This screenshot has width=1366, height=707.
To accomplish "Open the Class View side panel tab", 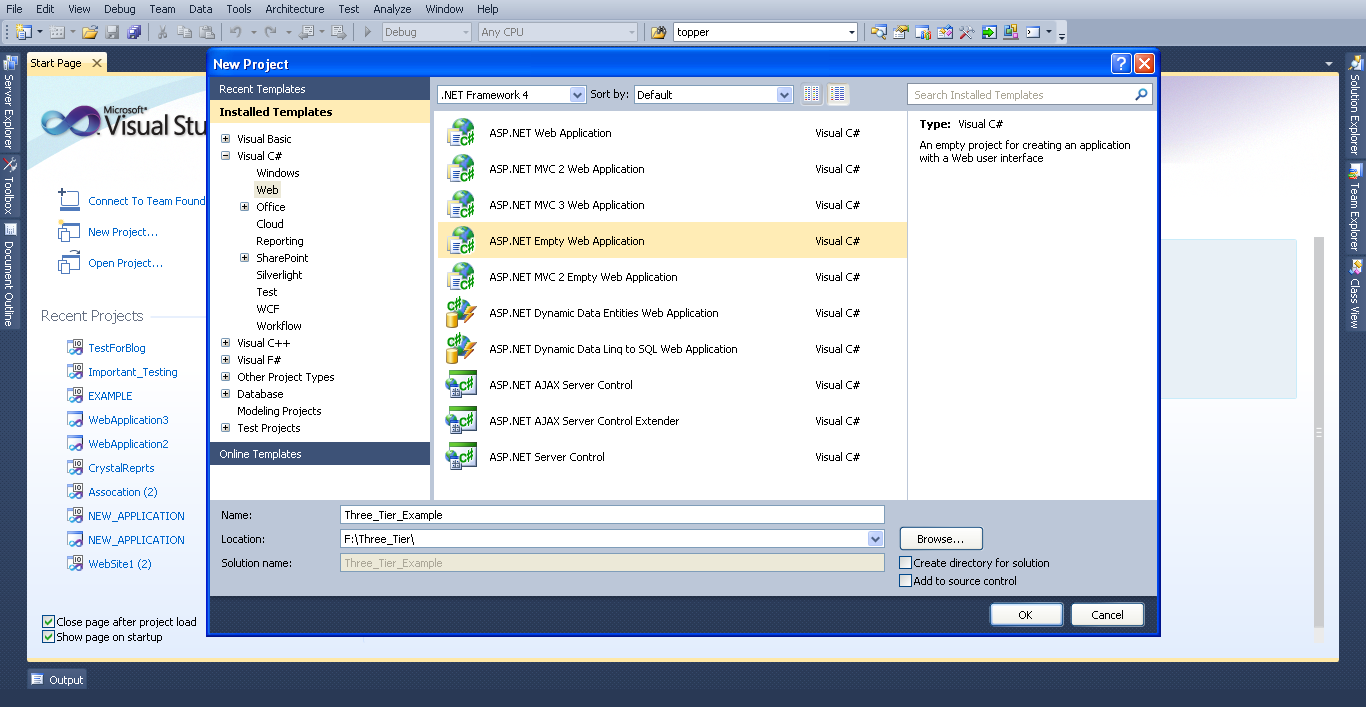I will coord(1355,293).
